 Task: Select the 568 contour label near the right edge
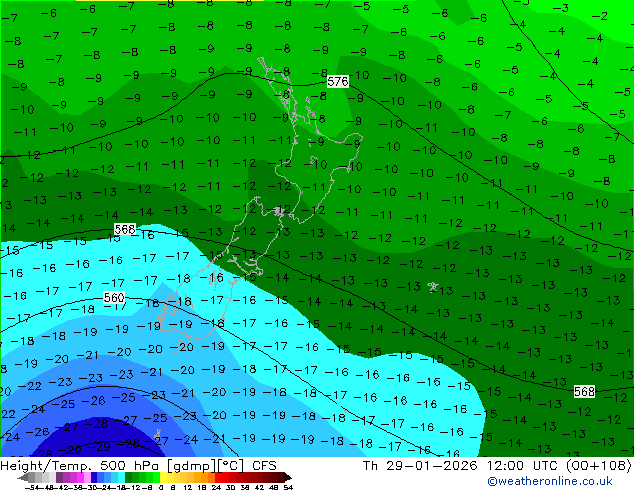click(584, 391)
